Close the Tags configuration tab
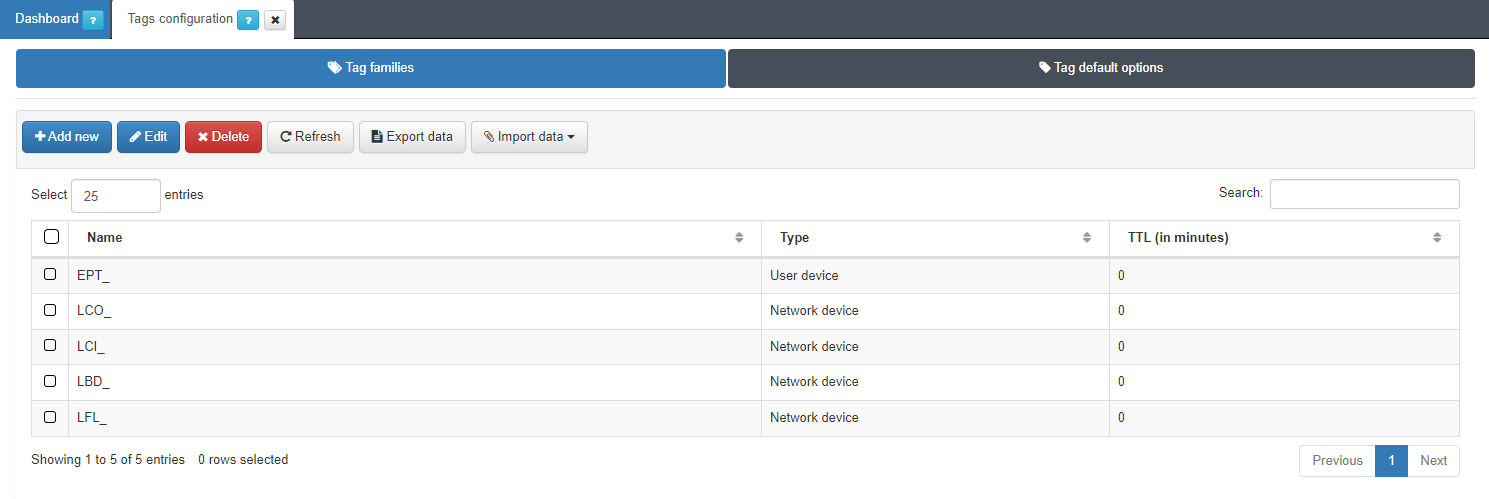1489x499 pixels. (x=275, y=20)
